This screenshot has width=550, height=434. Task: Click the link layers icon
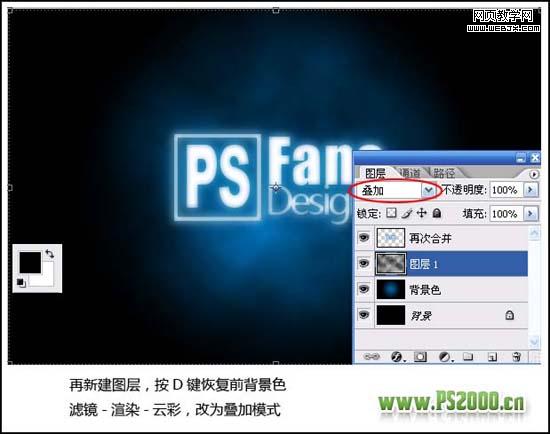371,357
